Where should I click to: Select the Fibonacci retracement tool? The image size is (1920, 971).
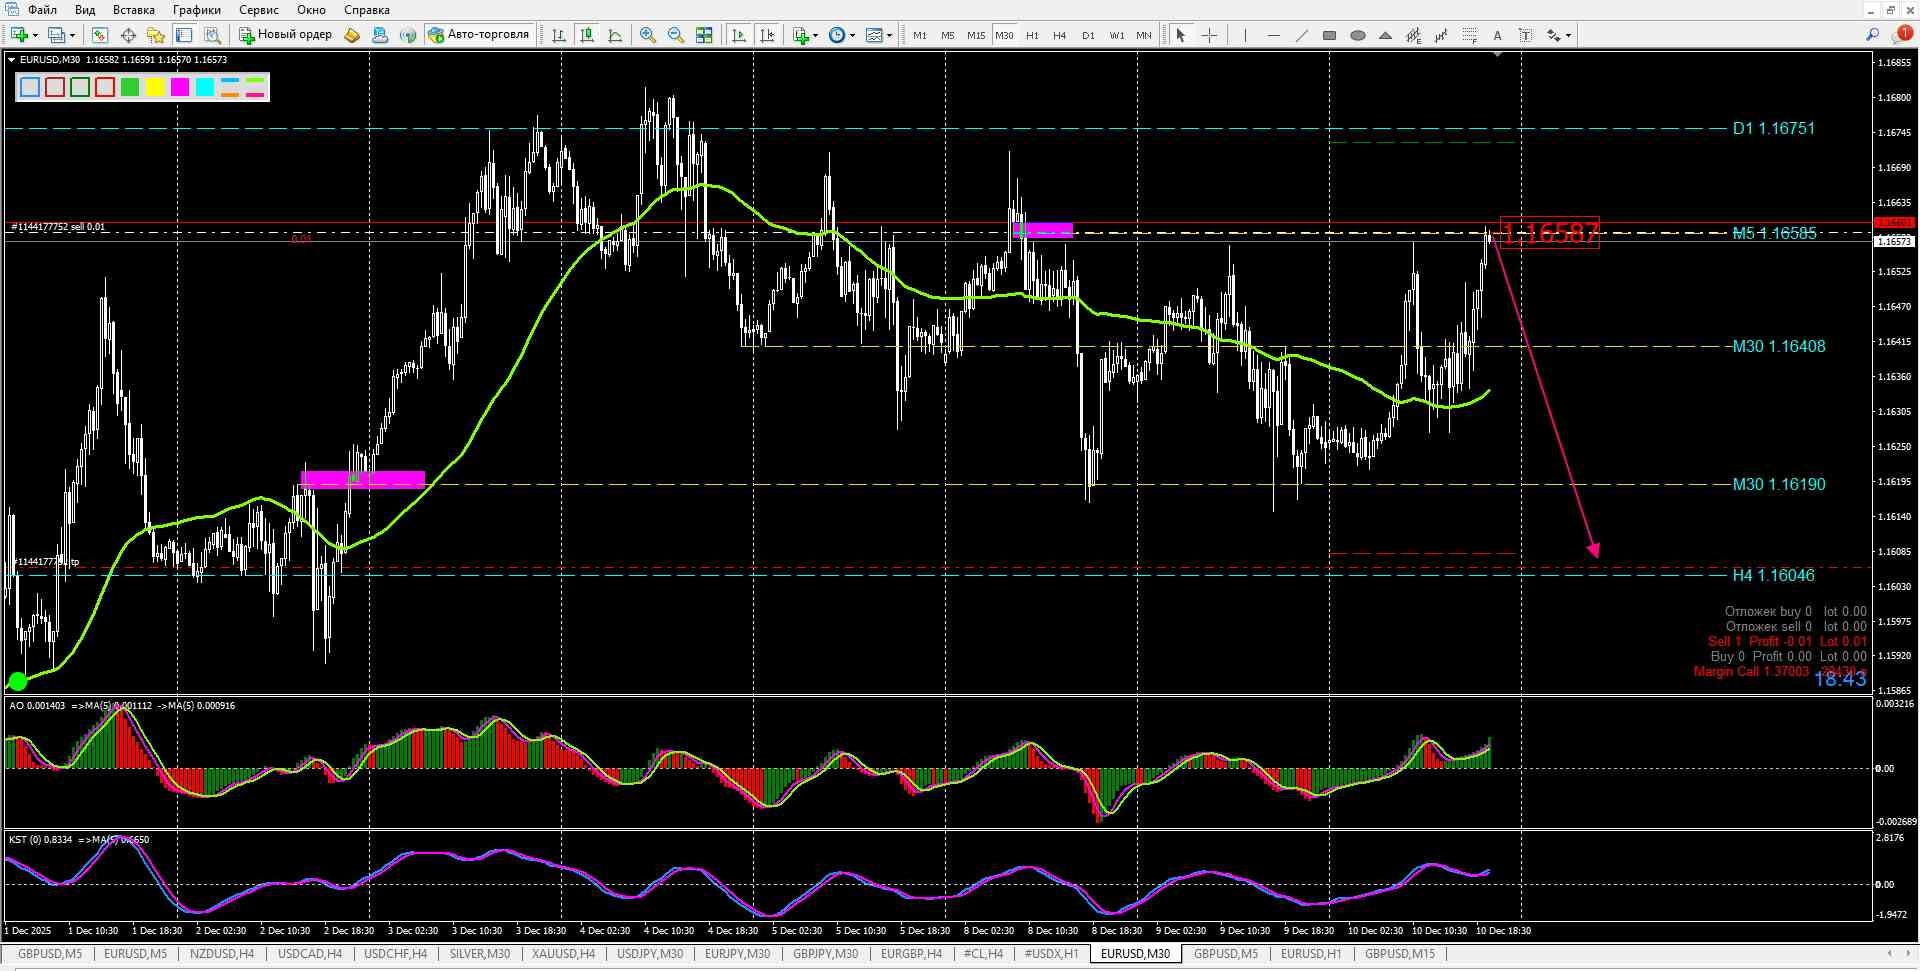click(1469, 35)
